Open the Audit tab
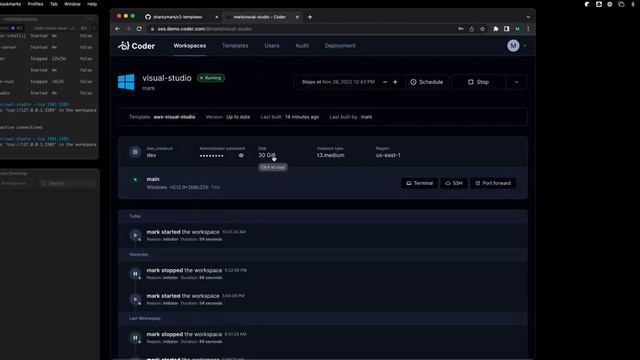 [x=302, y=46]
